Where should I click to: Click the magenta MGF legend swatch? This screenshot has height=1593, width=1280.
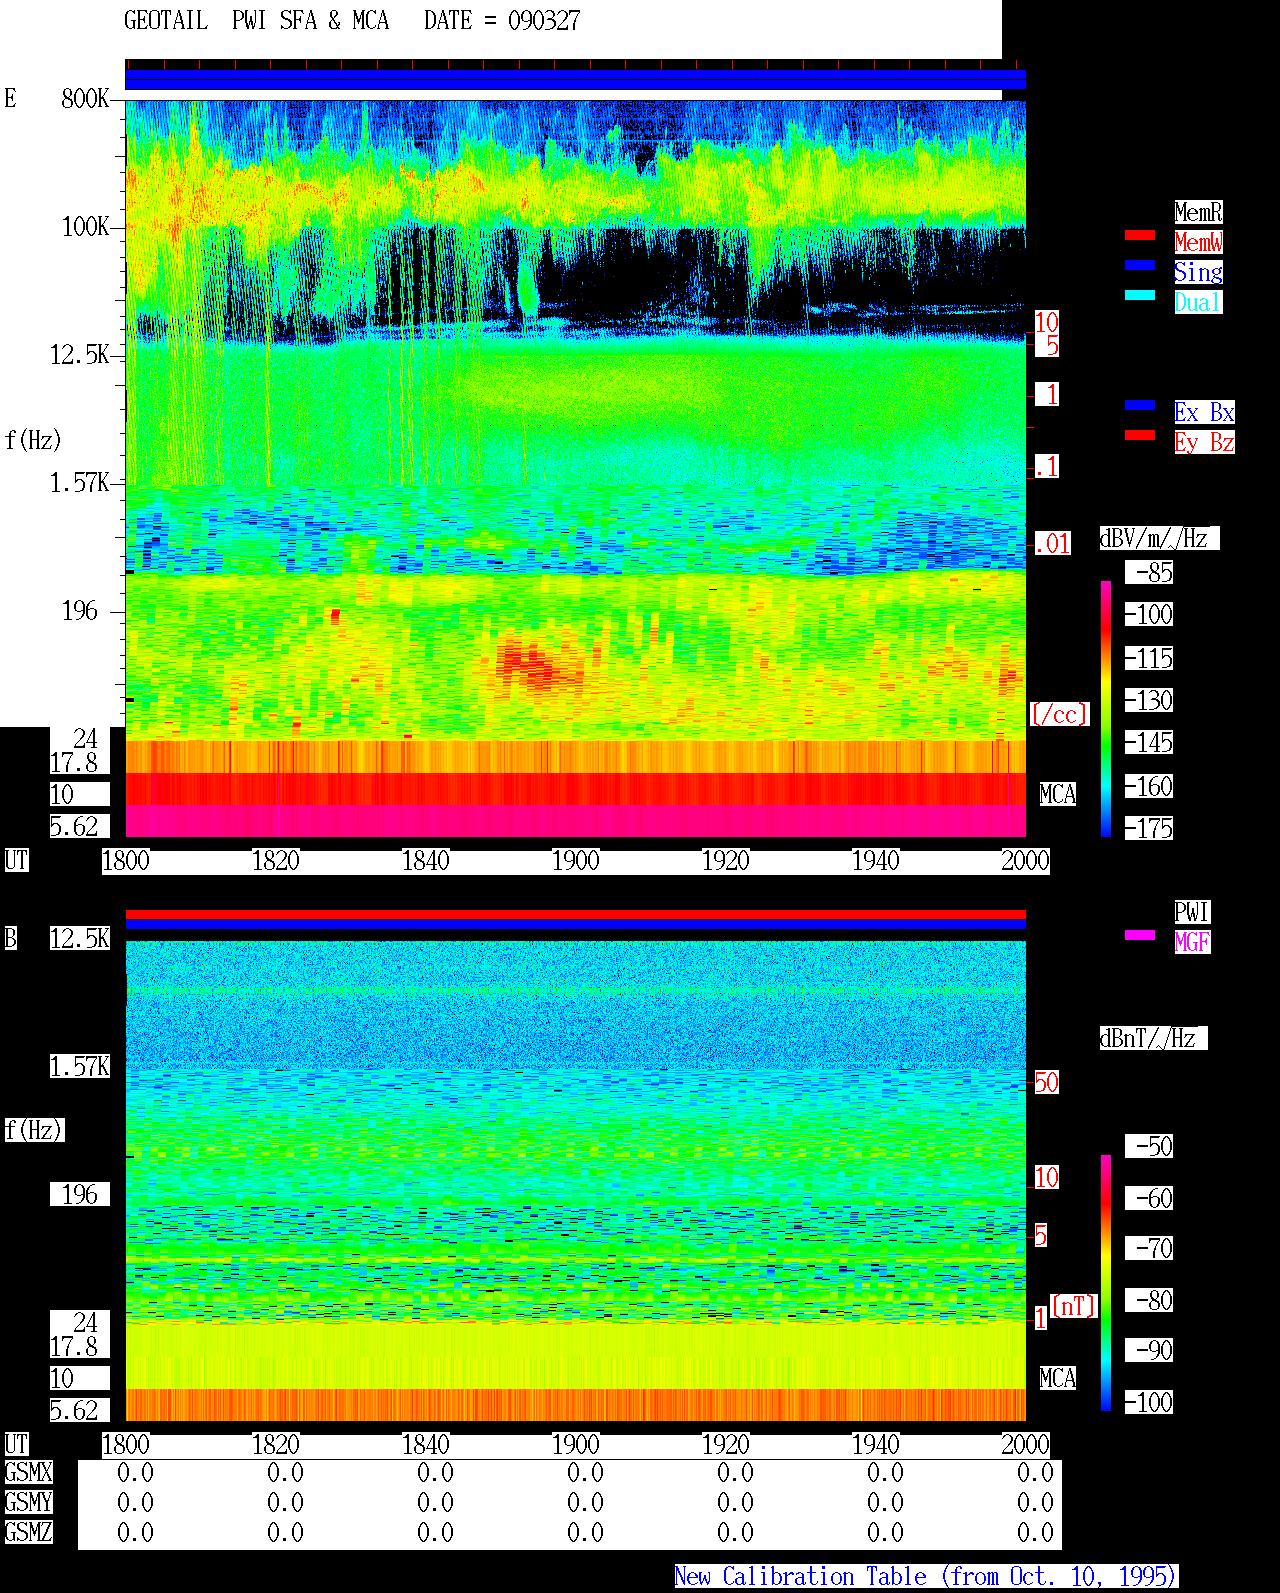coord(1140,935)
